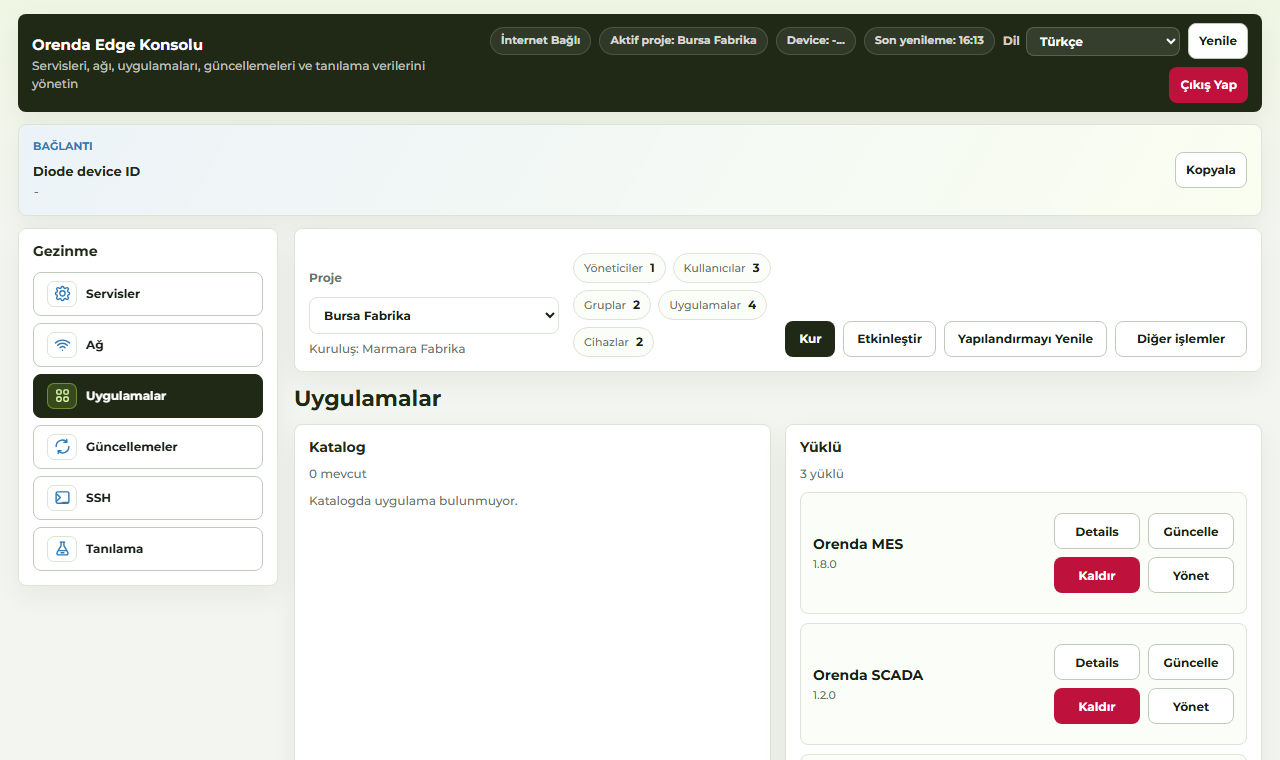
Task: Click the Katalogda uygulama bulunmuyor message
Action: [413, 501]
